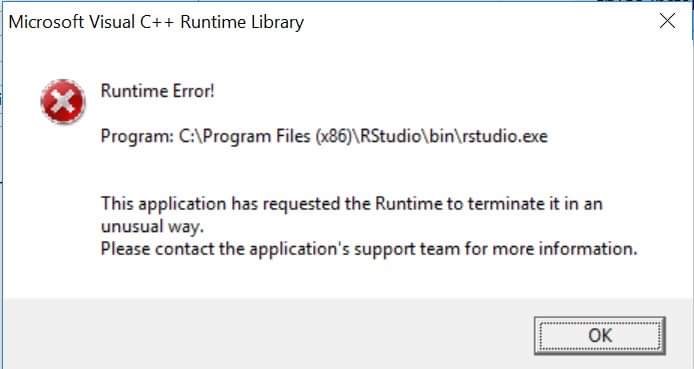694x369 pixels.
Task: Click the 'Please contact the application's support team' line
Action: [369, 249]
